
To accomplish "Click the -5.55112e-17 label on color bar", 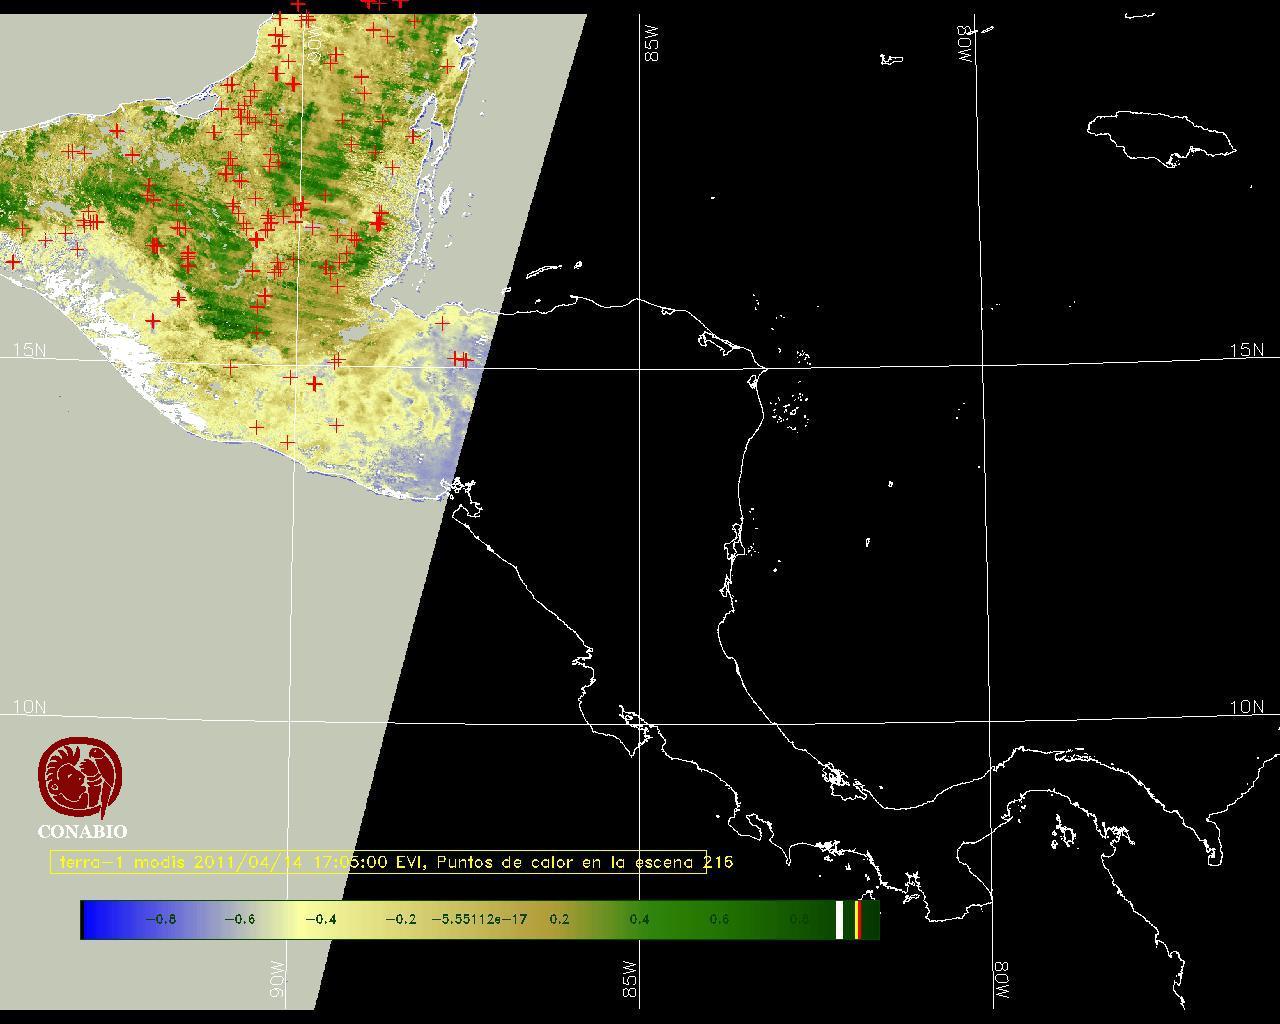I will coord(479,919).
